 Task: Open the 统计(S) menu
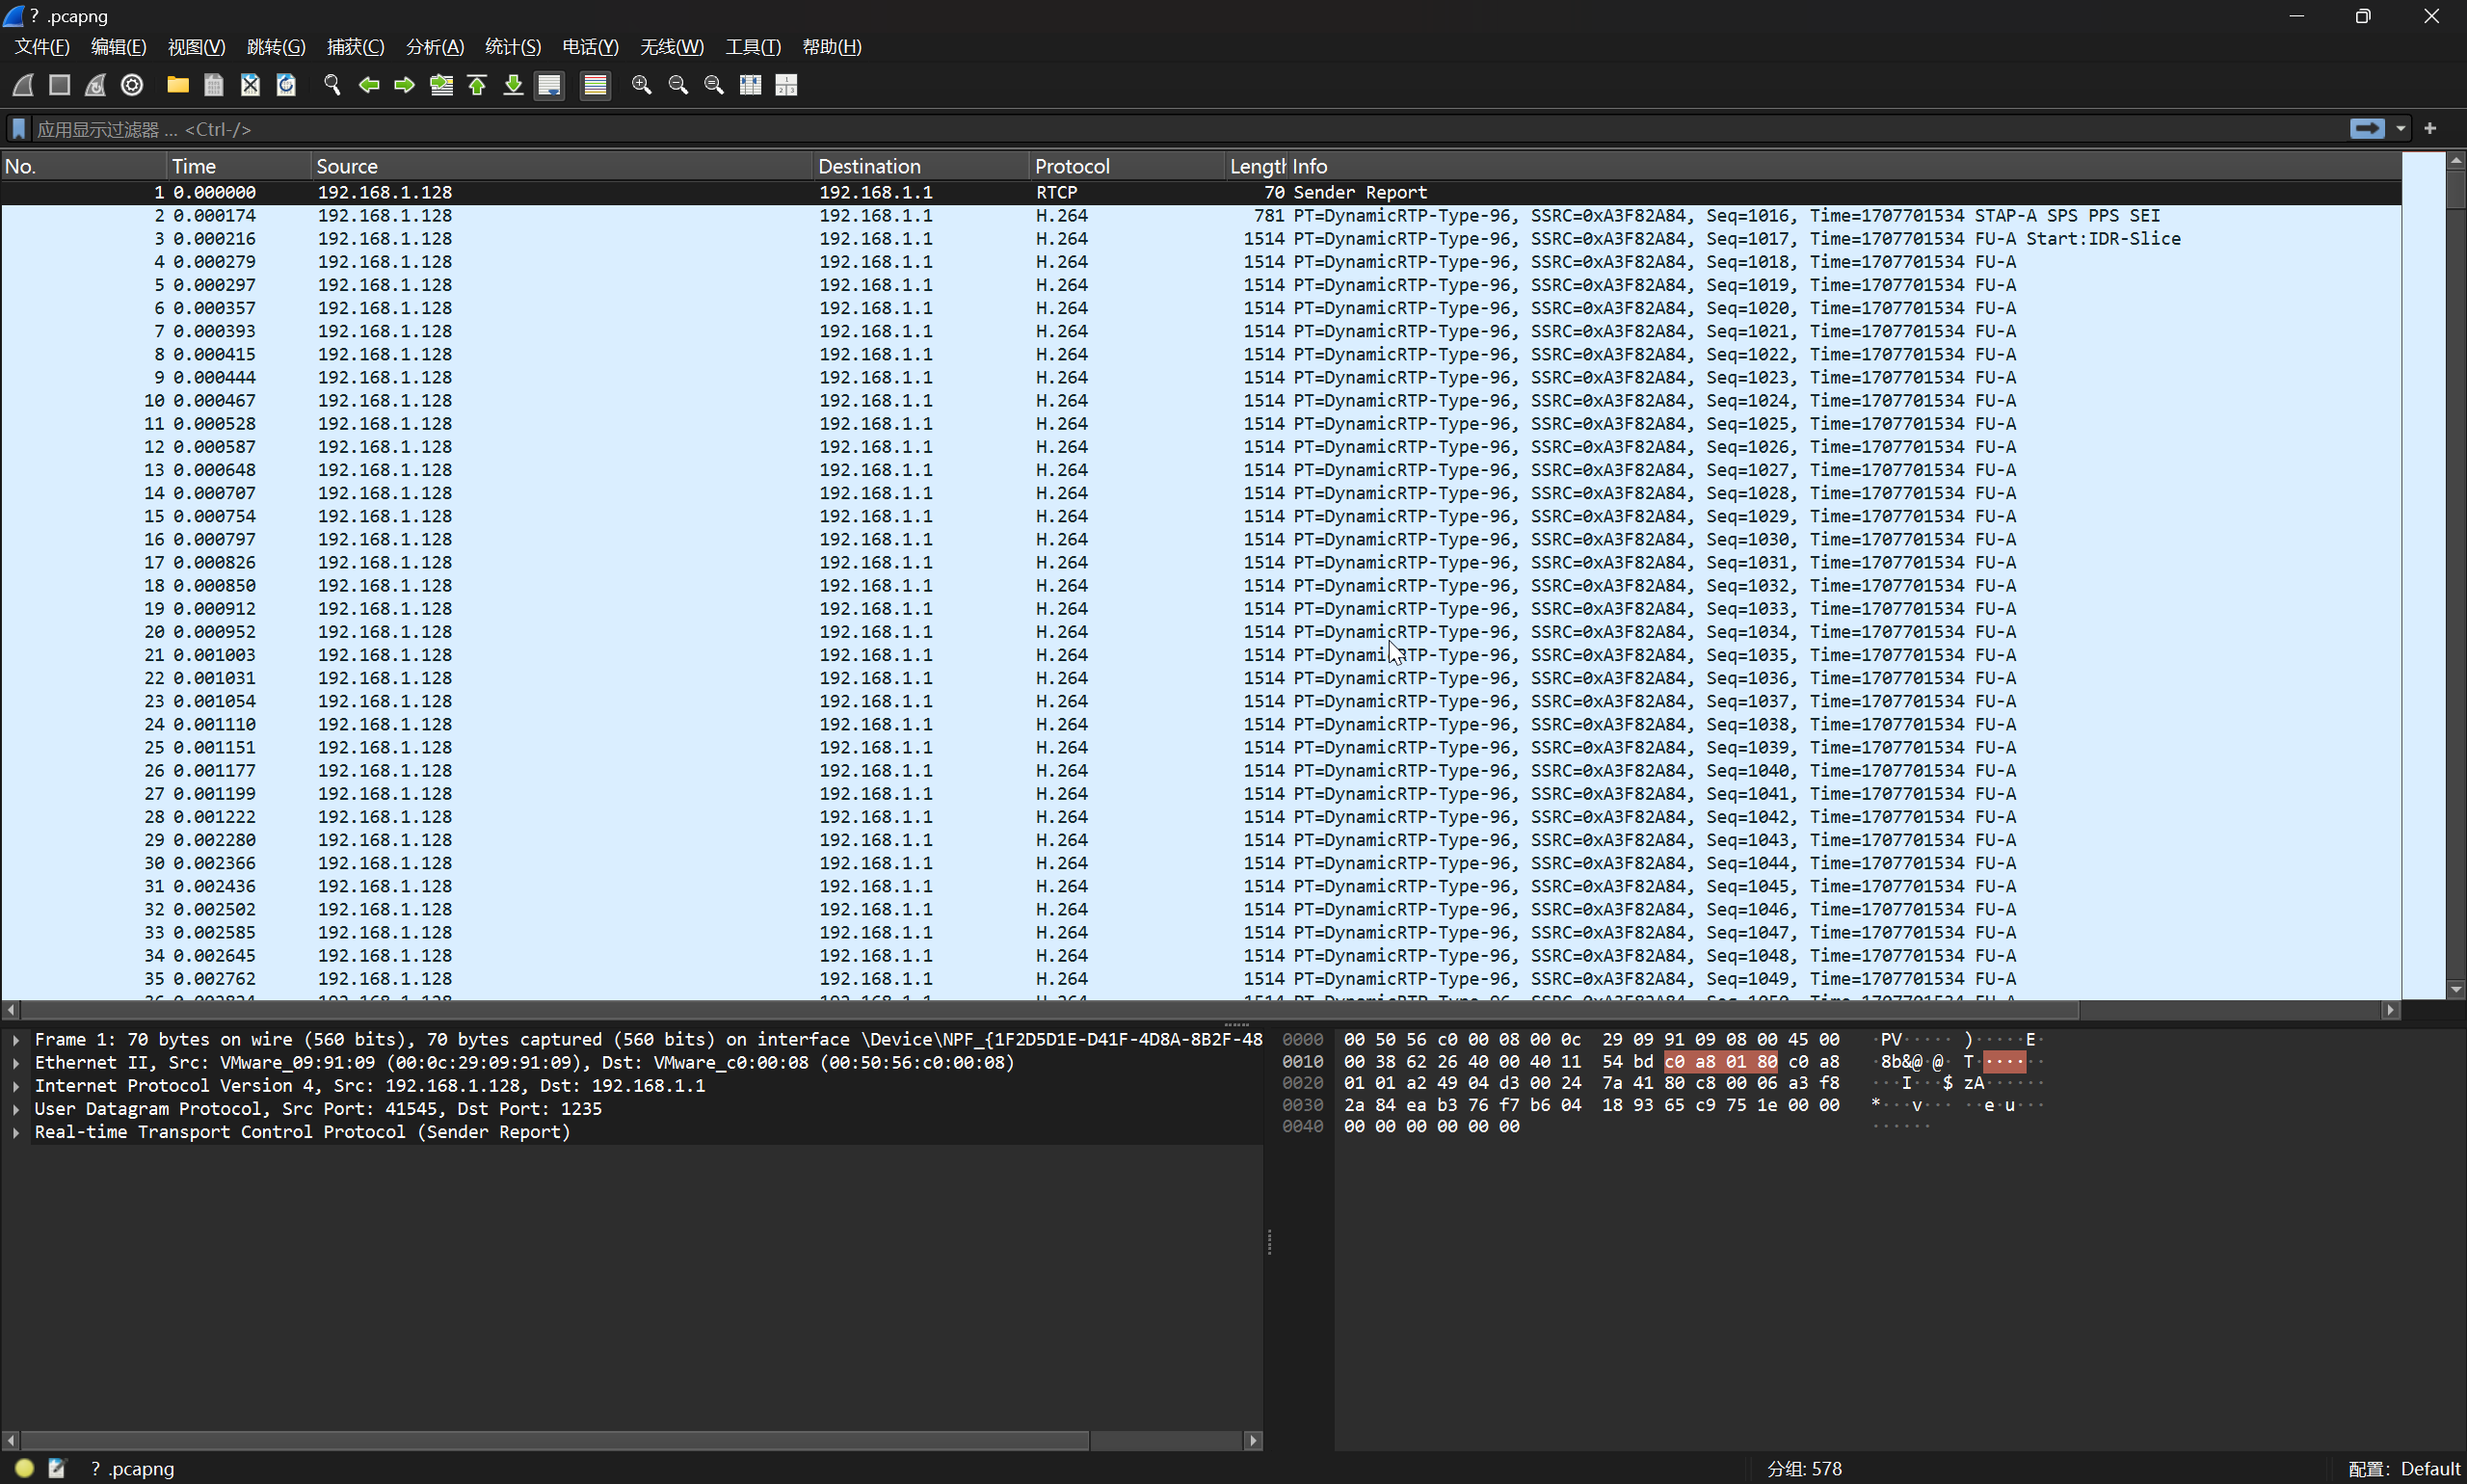(x=513, y=47)
